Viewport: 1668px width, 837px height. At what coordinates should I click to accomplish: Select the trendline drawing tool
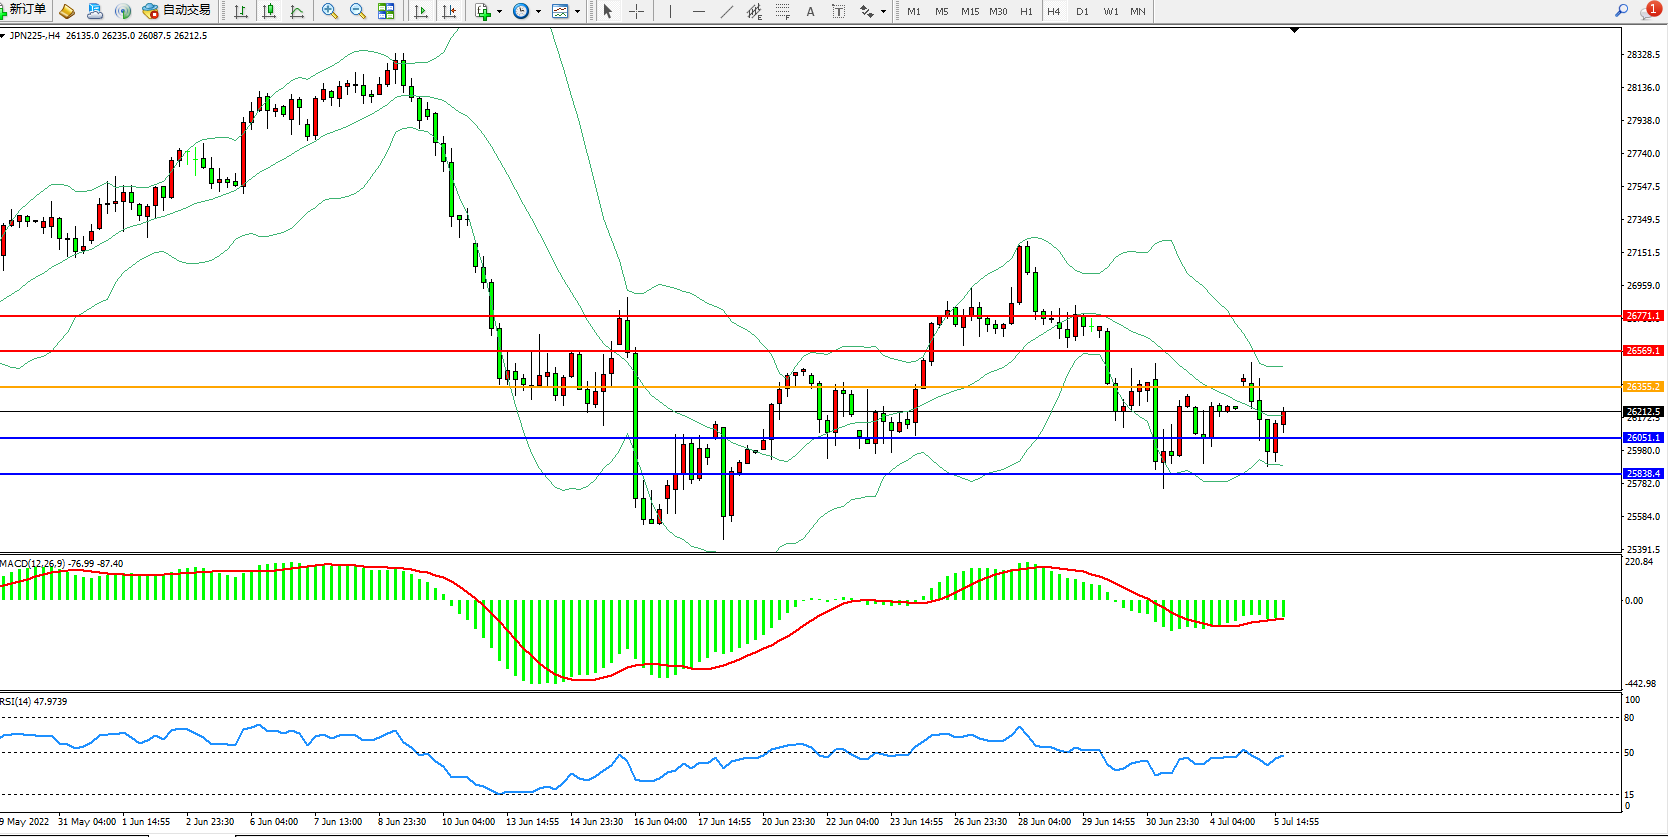pos(727,11)
